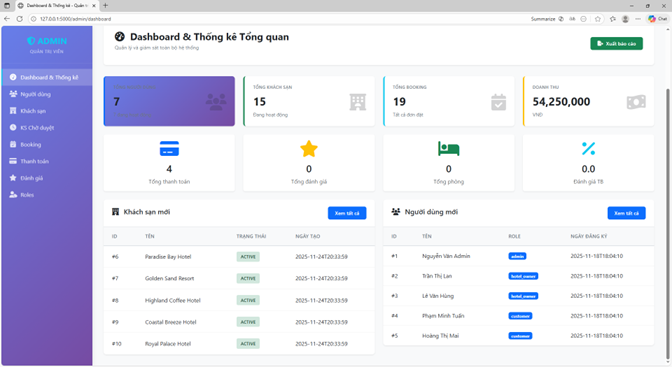Open a new browser tab with plus
The height and width of the screenshot is (367, 672).
click(x=105, y=6)
